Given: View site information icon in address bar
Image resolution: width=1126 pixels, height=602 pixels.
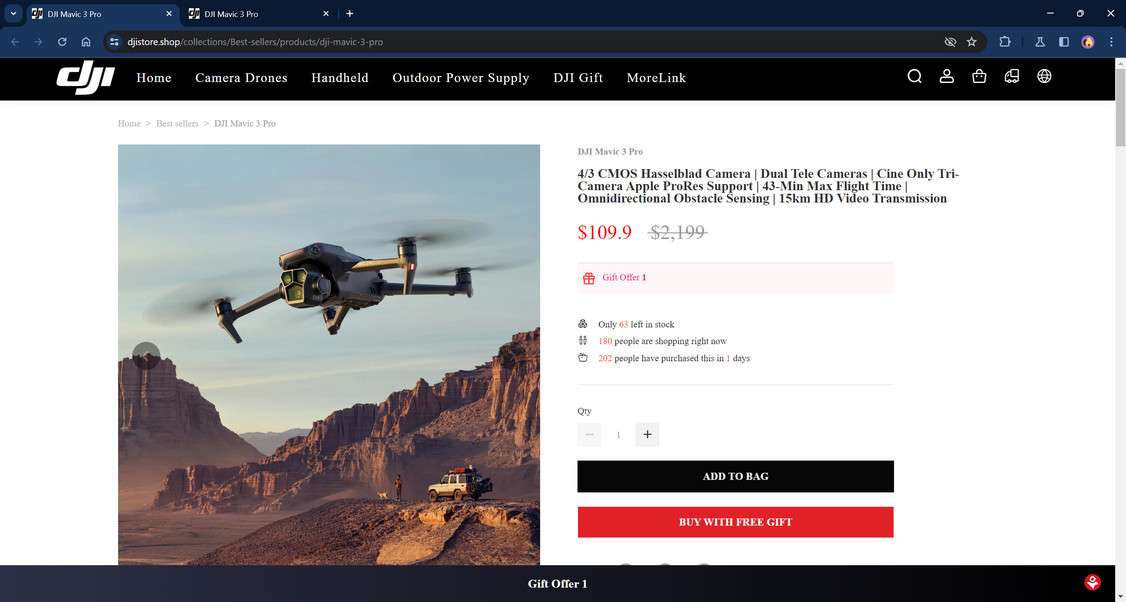Looking at the screenshot, I should [x=114, y=42].
